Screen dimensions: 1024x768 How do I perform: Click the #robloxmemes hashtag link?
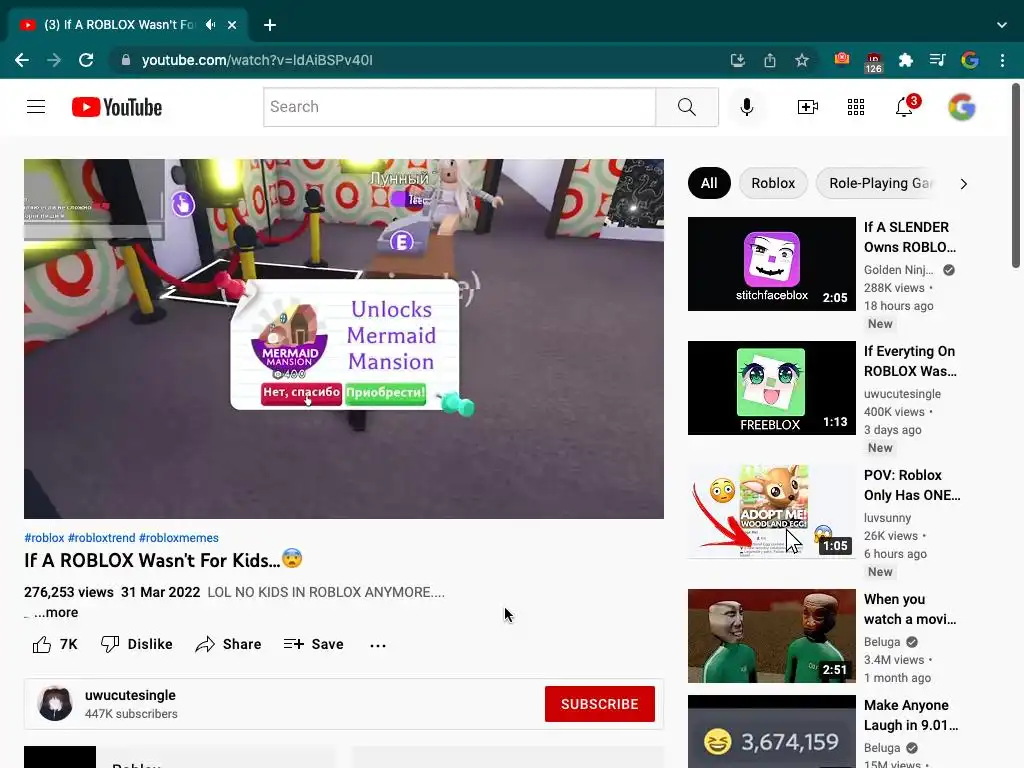(179, 537)
